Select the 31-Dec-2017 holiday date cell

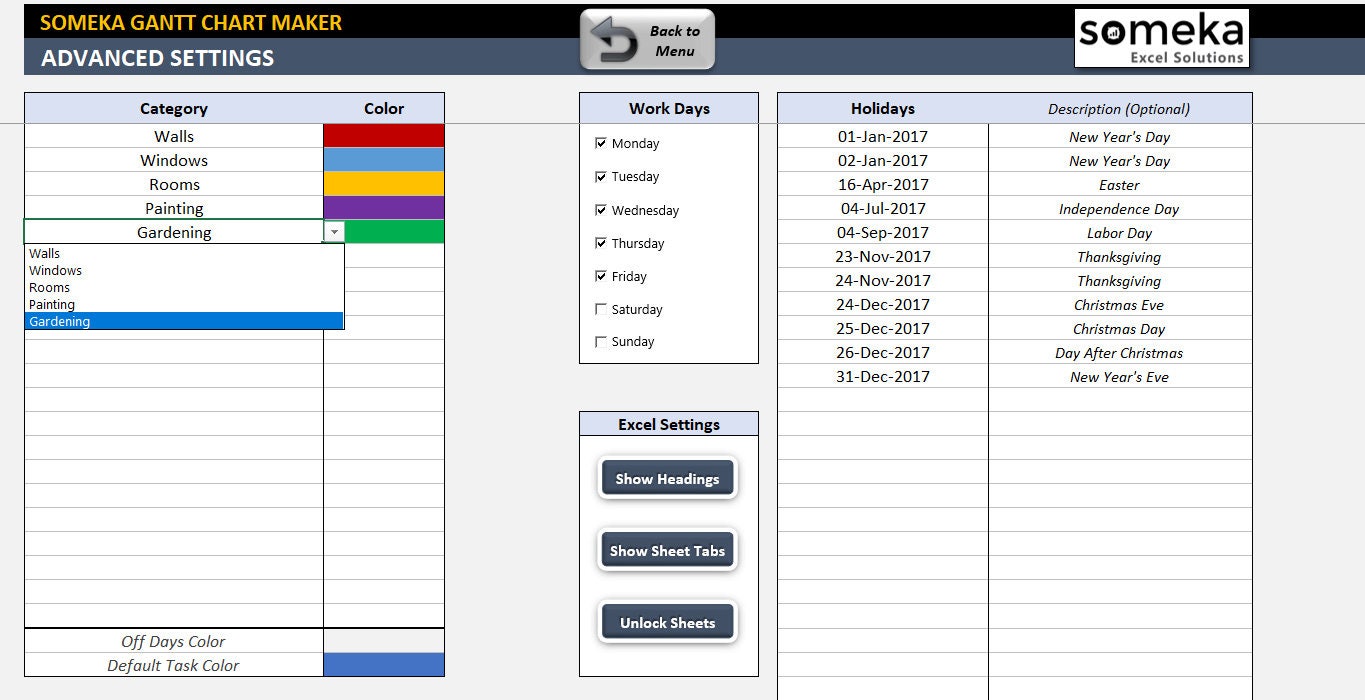(883, 376)
